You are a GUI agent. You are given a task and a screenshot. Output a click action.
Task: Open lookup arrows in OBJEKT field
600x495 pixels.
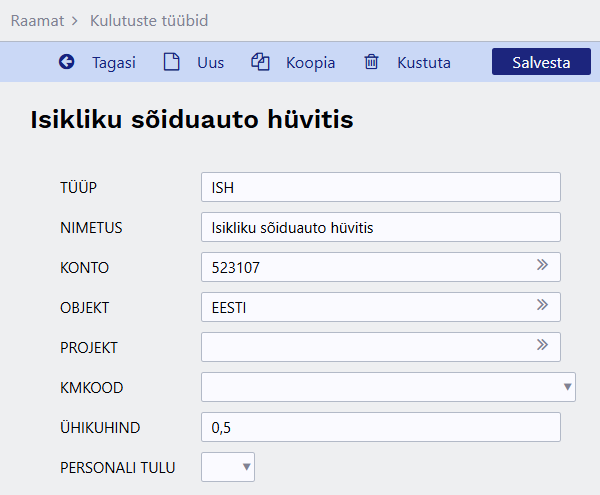pyautogui.click(x=542, y=306)
